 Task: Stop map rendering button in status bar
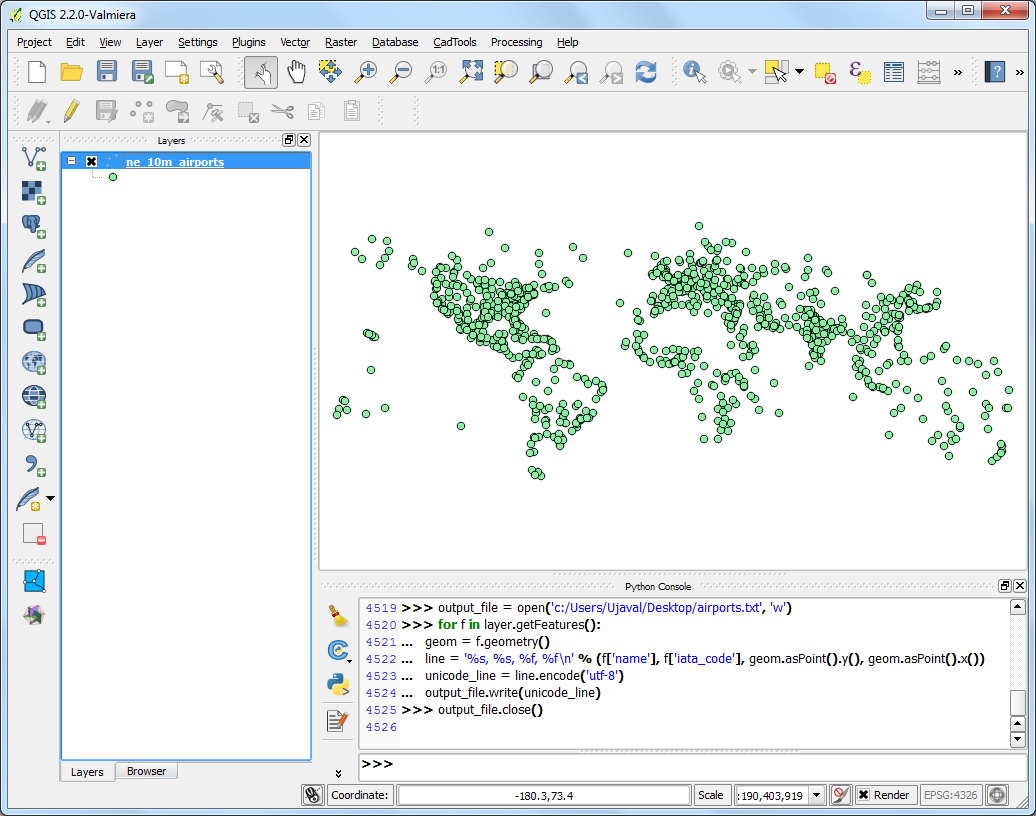840,795
